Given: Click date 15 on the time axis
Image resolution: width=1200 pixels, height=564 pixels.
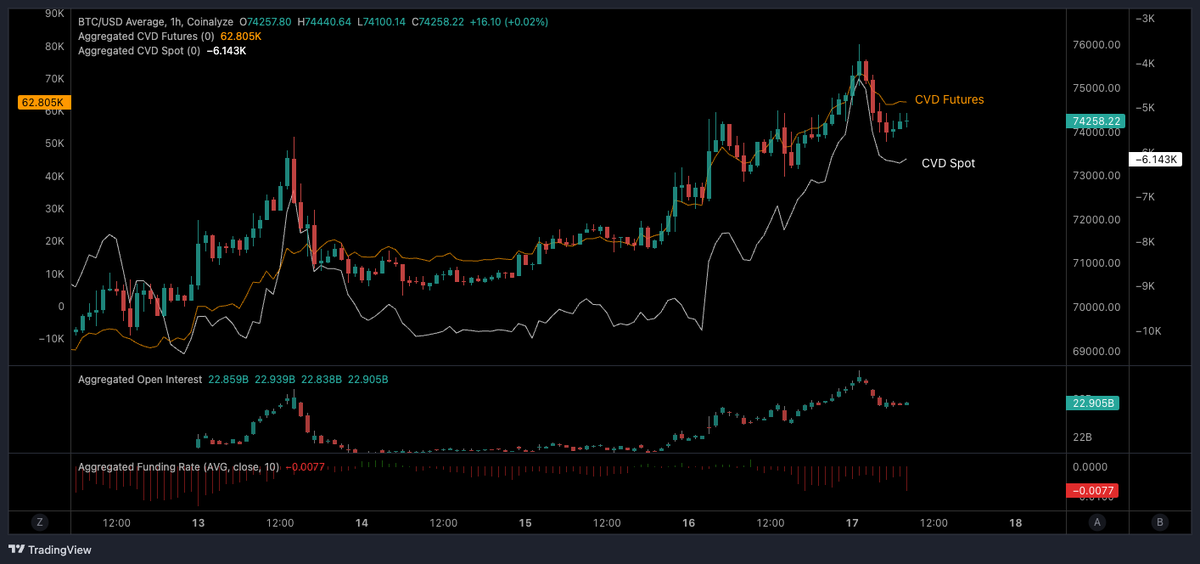Looking at the screenshot, I should click(525, 522).
